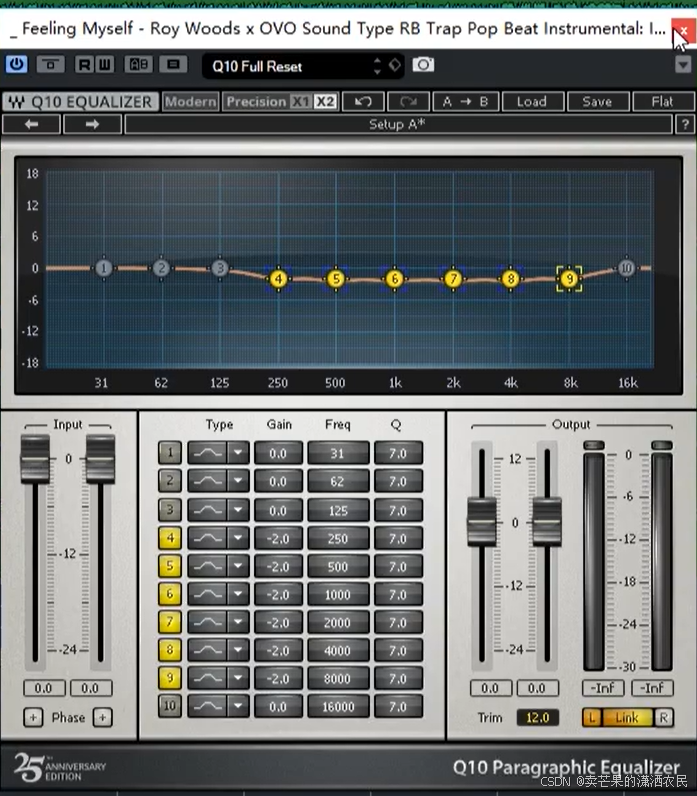Open filter type dropdown for band 1
The image size is (697, 796).
coord(238,452)
